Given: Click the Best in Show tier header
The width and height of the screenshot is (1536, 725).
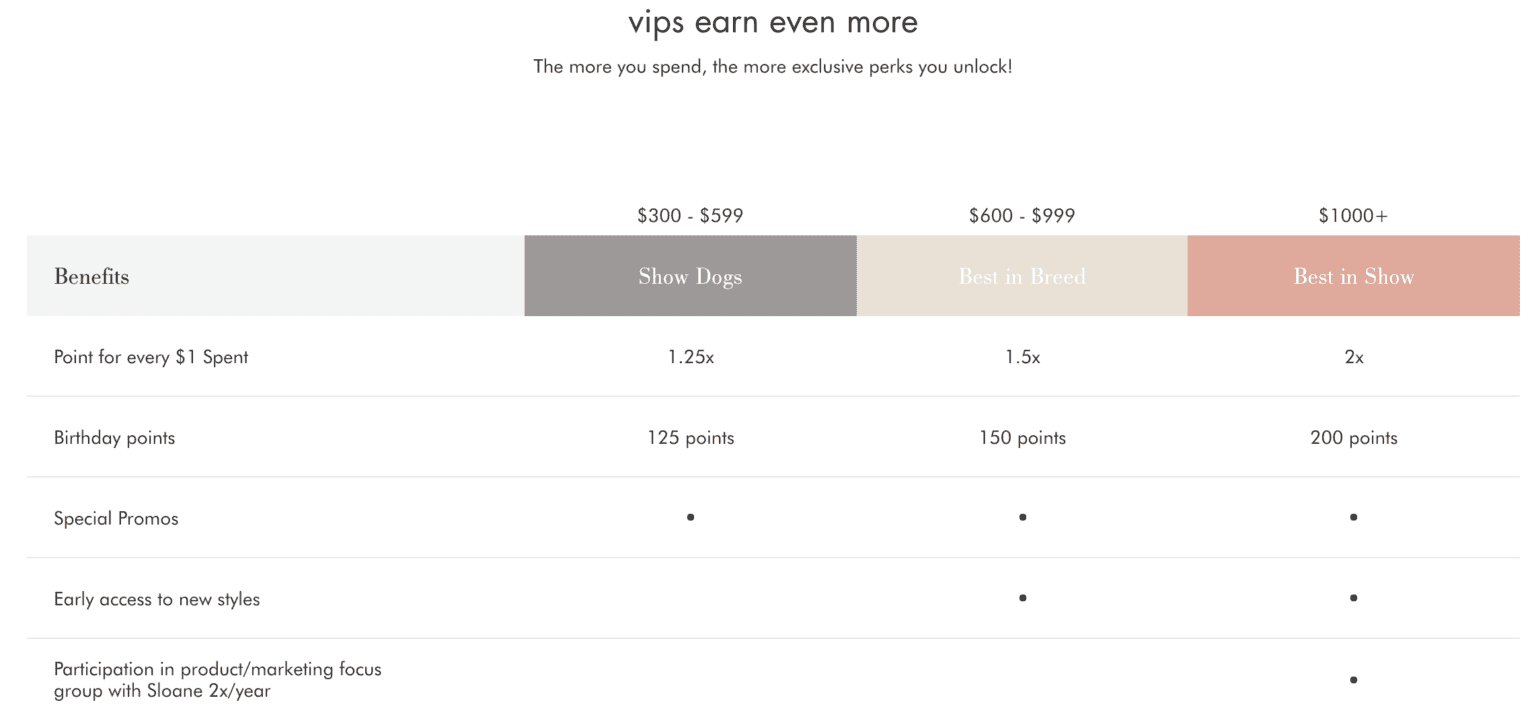Looking at the screenshot, I should point(1353,276).
